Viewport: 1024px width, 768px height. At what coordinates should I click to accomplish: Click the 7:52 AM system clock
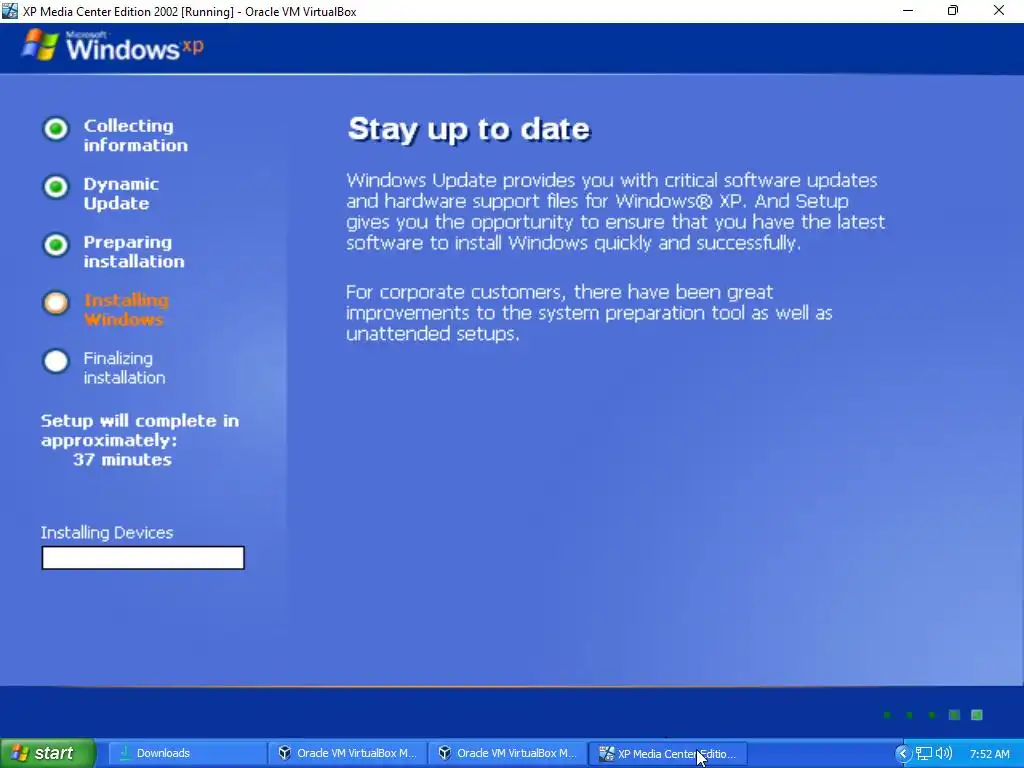pyautogui.click(x=989, y=754)
